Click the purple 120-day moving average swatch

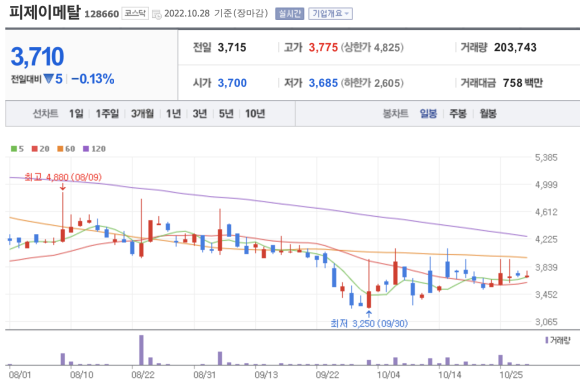coord(86,149)
